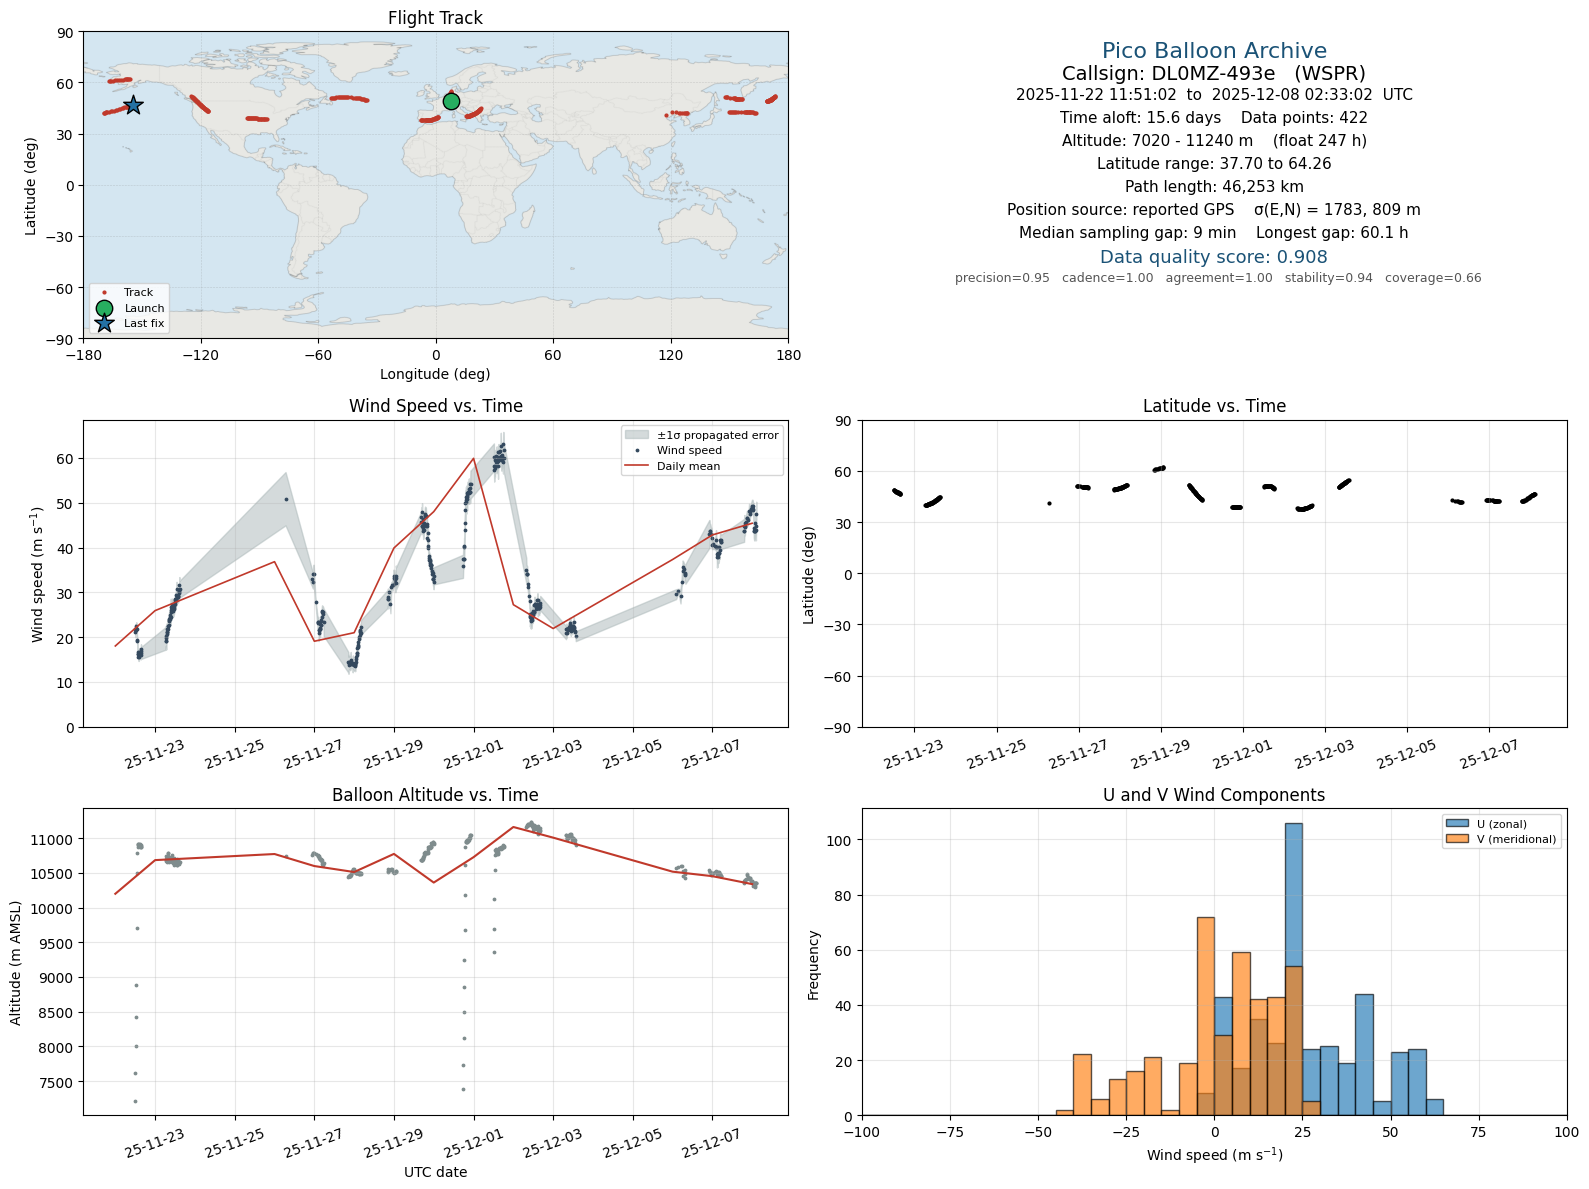Click the "Latitude range: 37.70 to 64.26" line
The image size is (1589, 1189).
coord(1214,164)
